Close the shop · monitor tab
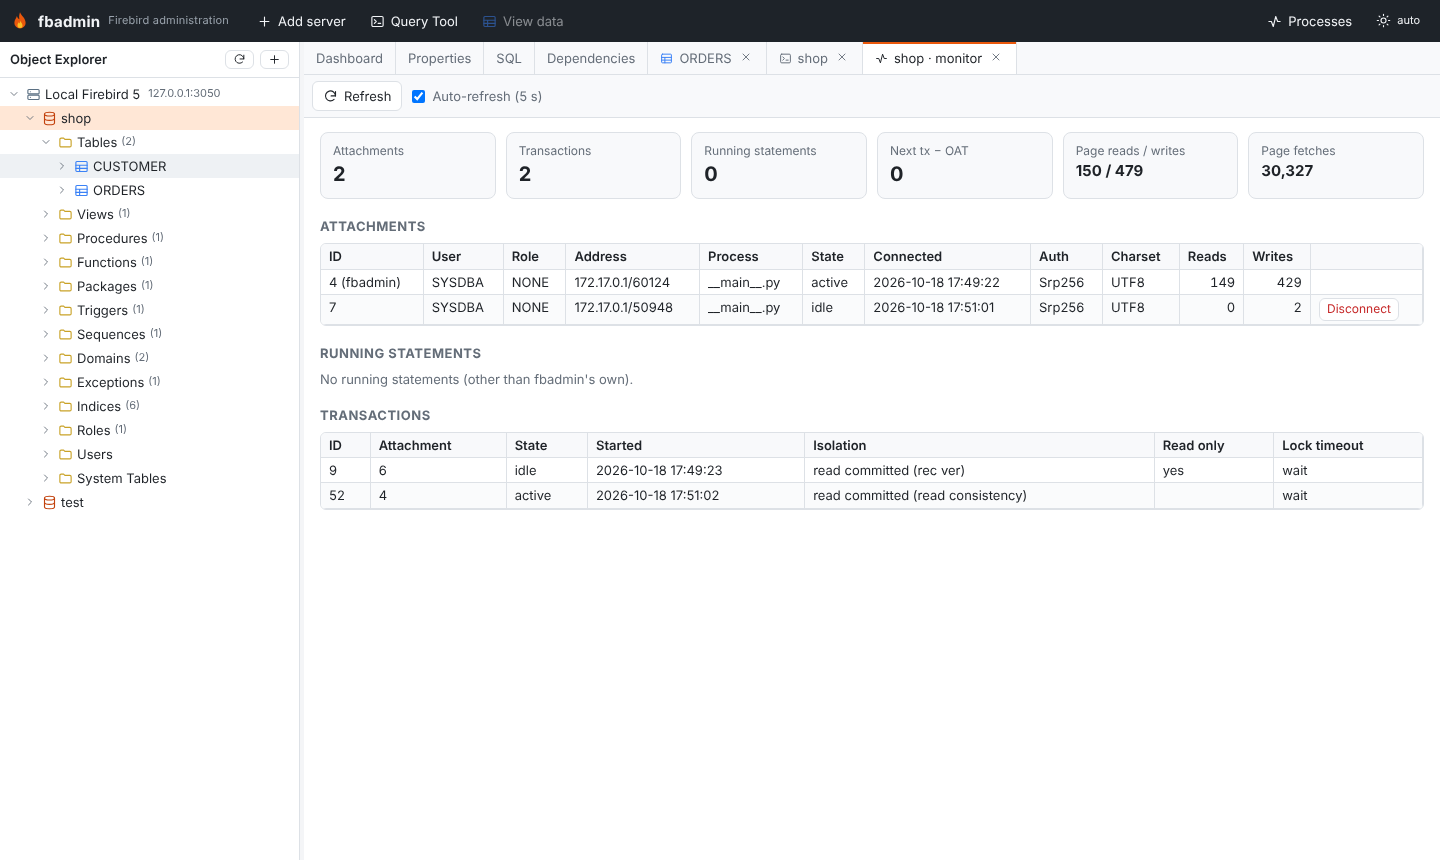The height and width of the screenshot is (860, 1440). tap(996, 58)
